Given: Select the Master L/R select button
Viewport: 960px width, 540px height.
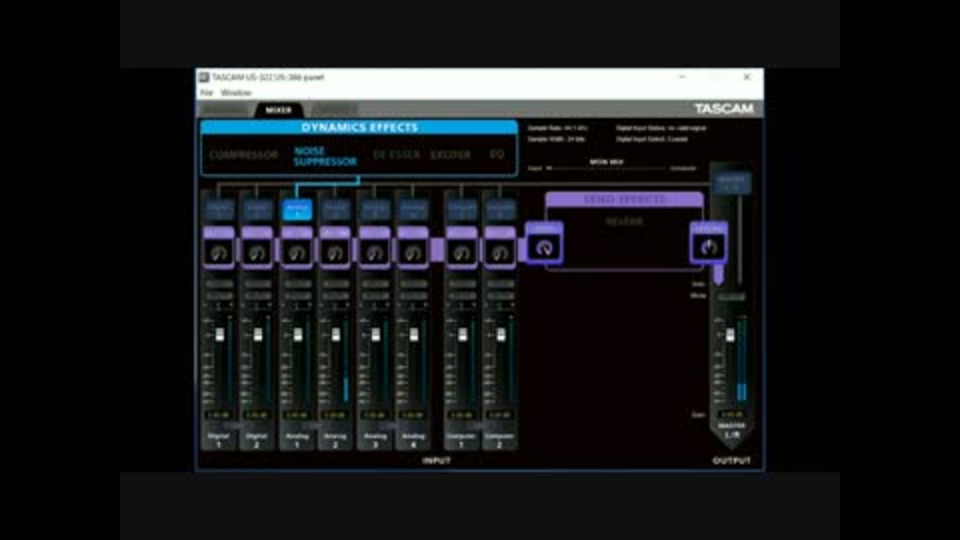Looking at the screenshot, I should pyautogui.click(x=731, y=182).
